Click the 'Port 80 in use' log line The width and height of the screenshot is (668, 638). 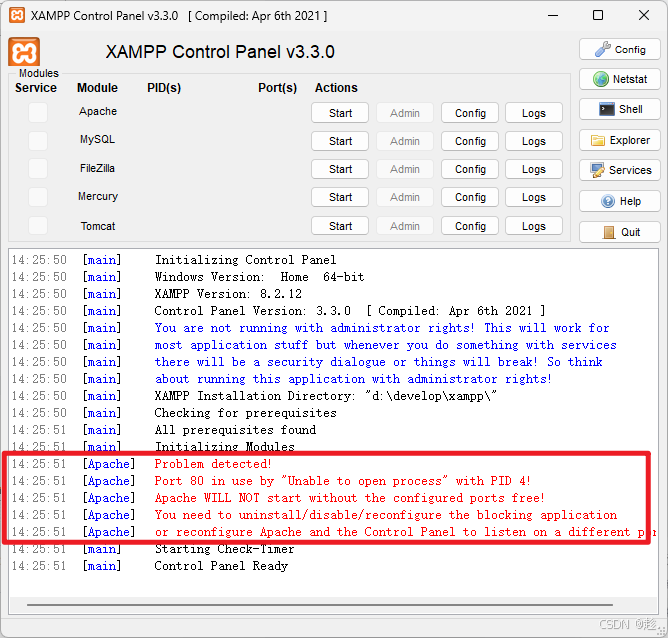click(342, 481)
